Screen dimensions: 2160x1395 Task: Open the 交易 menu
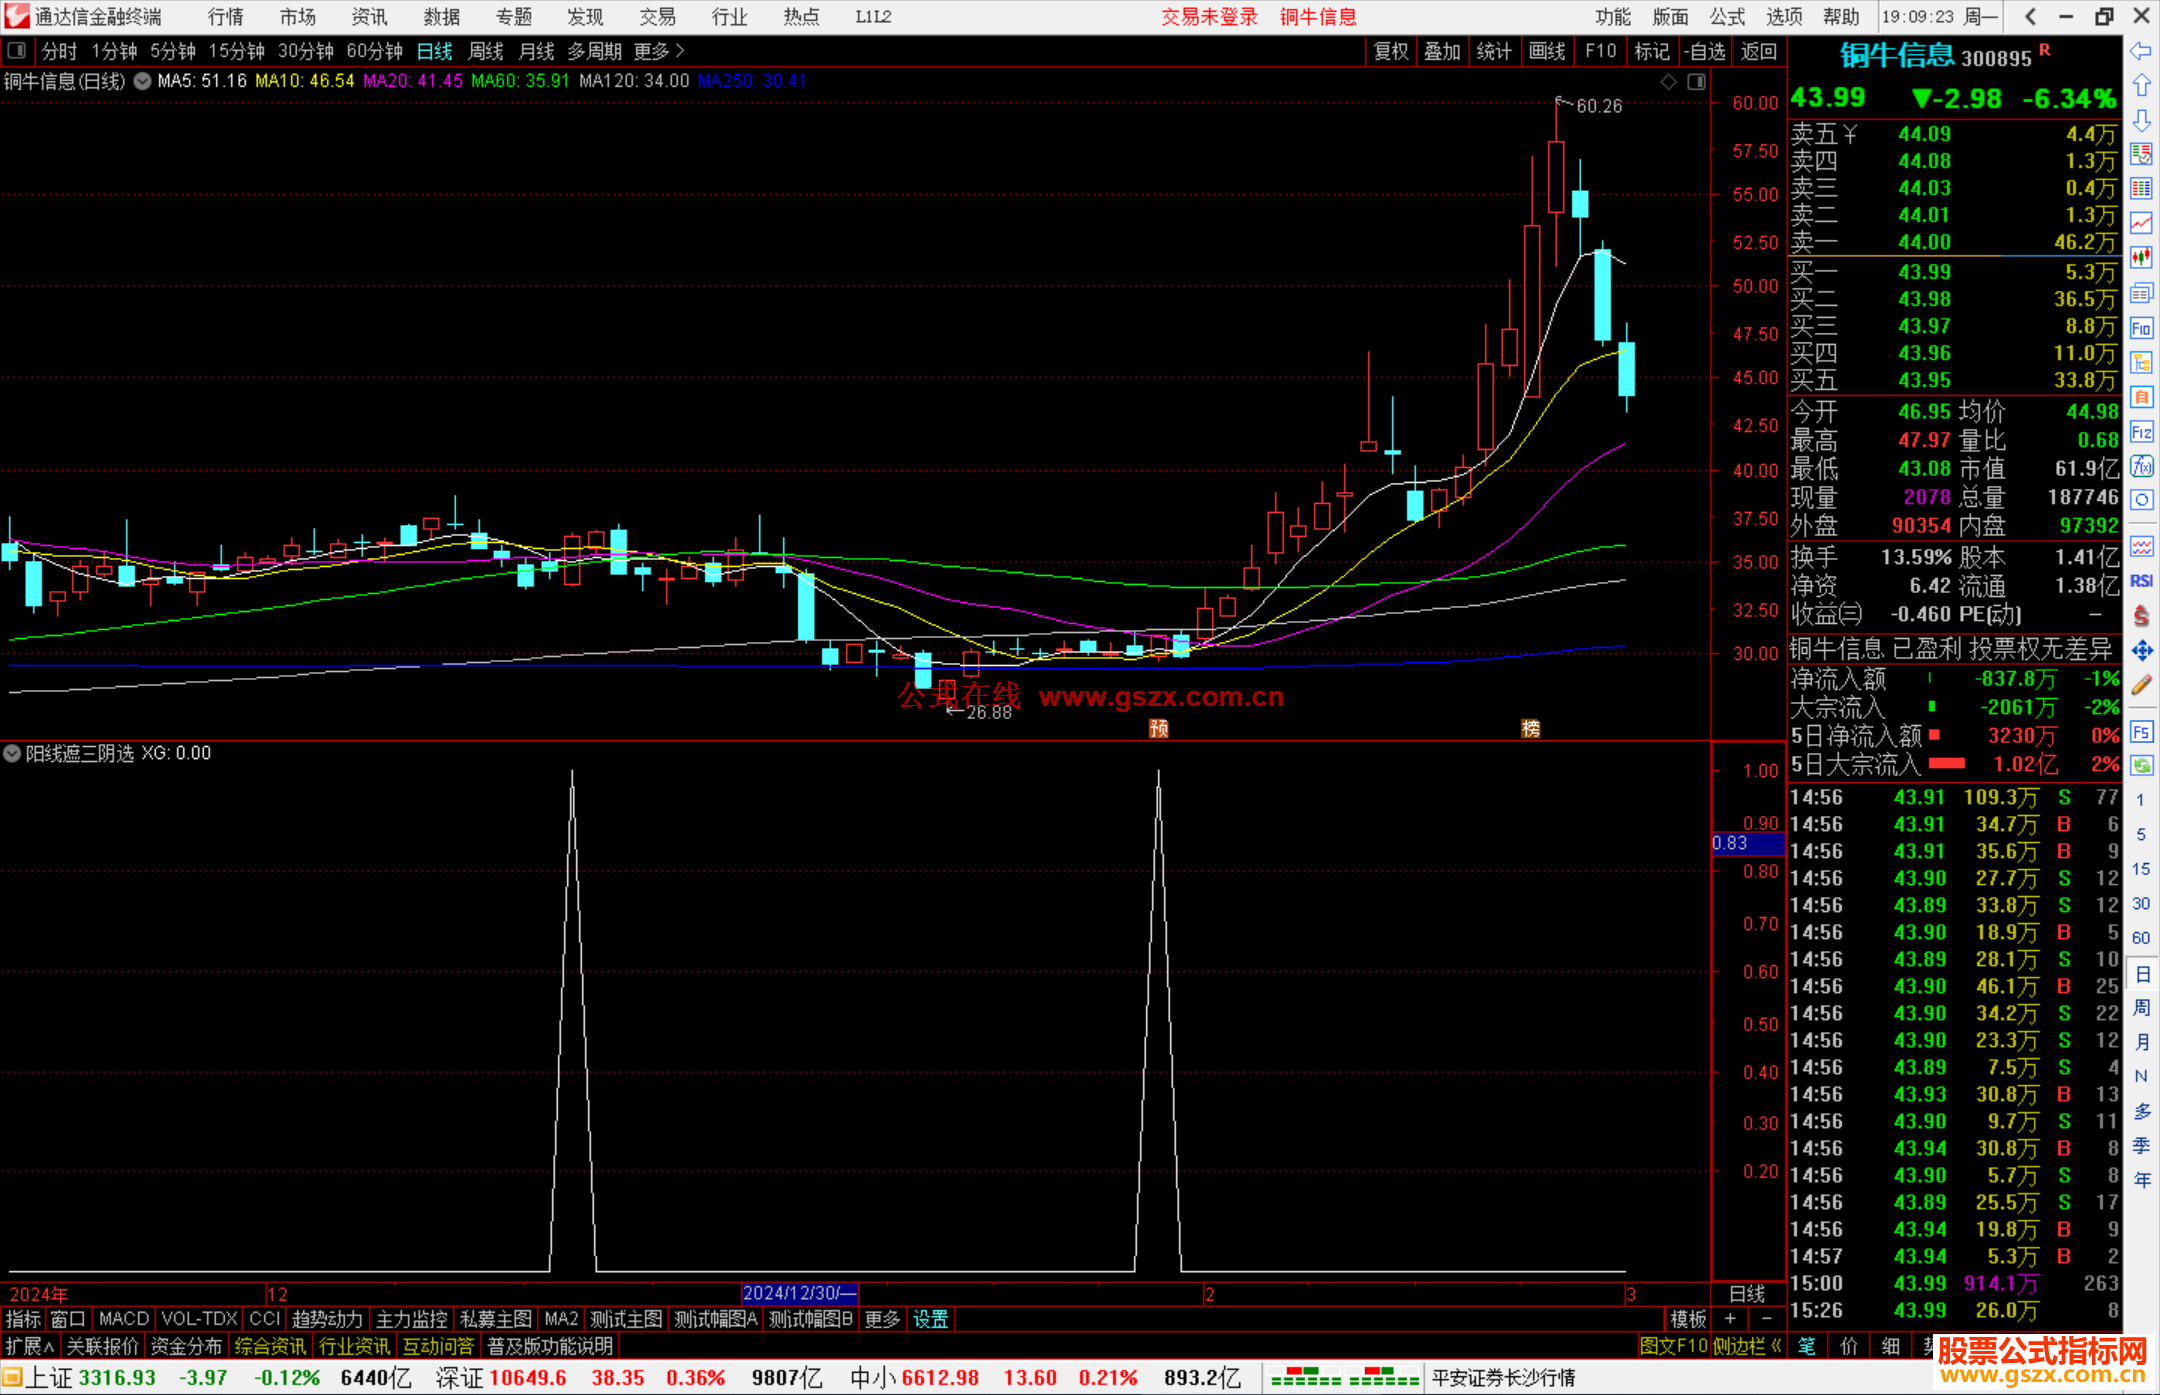click(658, 16)
